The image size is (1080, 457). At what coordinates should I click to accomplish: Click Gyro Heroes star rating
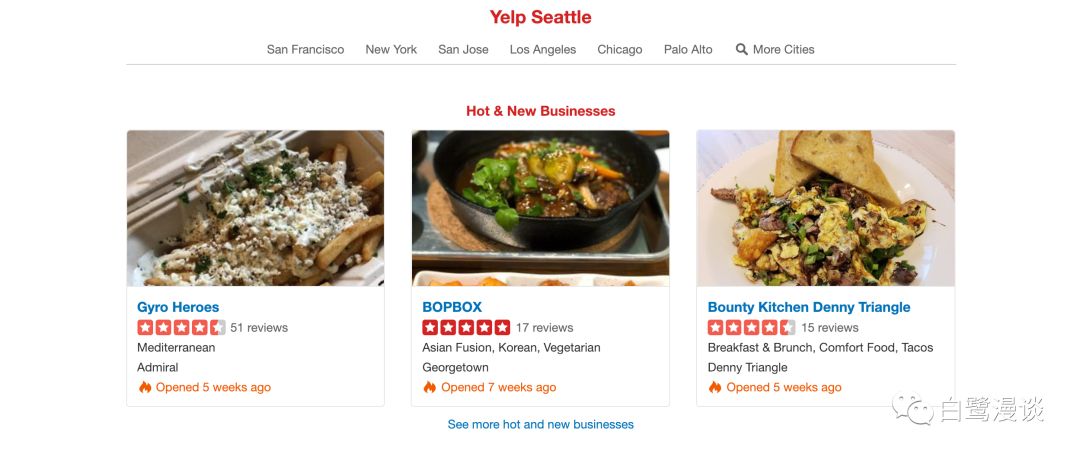[181, 327]
